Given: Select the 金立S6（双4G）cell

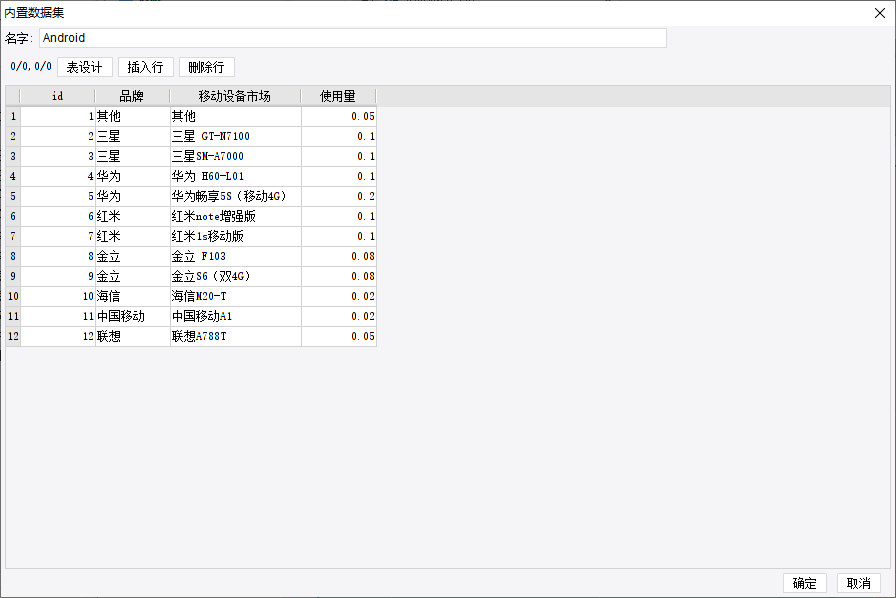Looking at the screenshot, I should coord(235,277).
